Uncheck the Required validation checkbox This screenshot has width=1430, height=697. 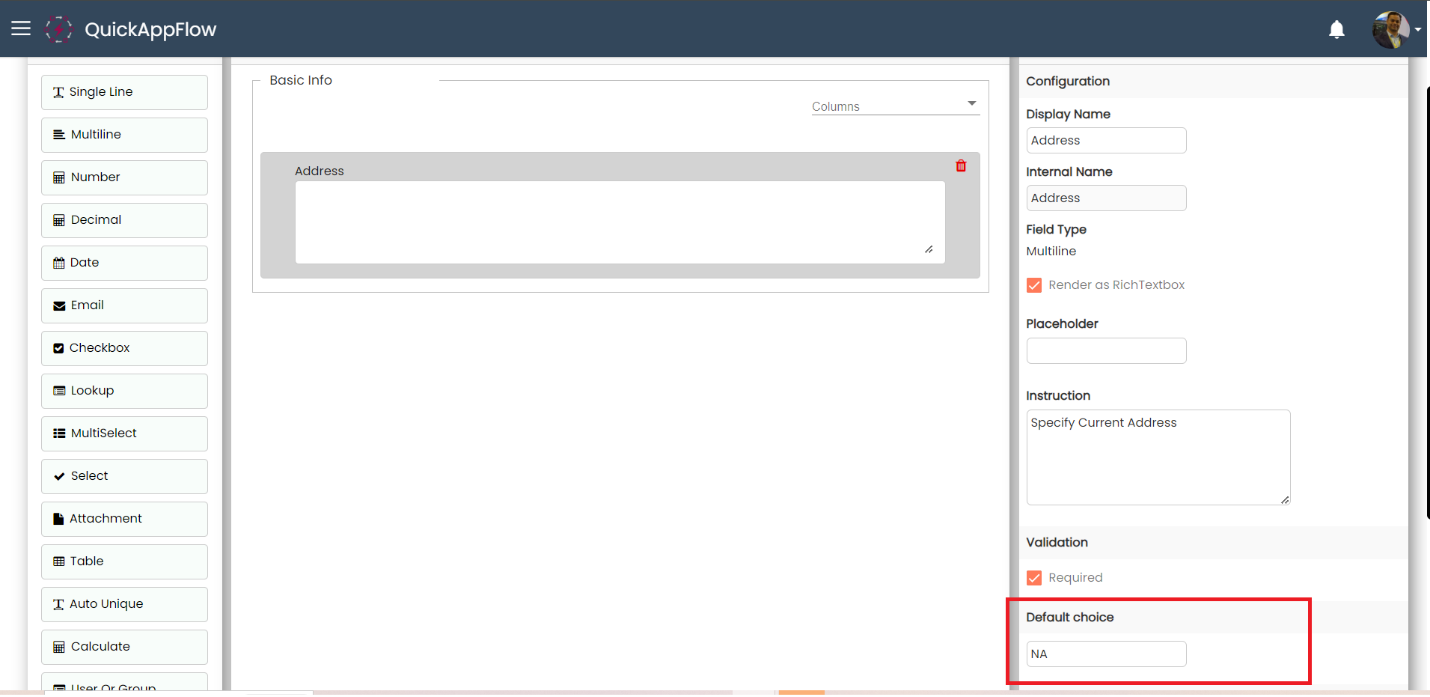[x=1035, y=578]
